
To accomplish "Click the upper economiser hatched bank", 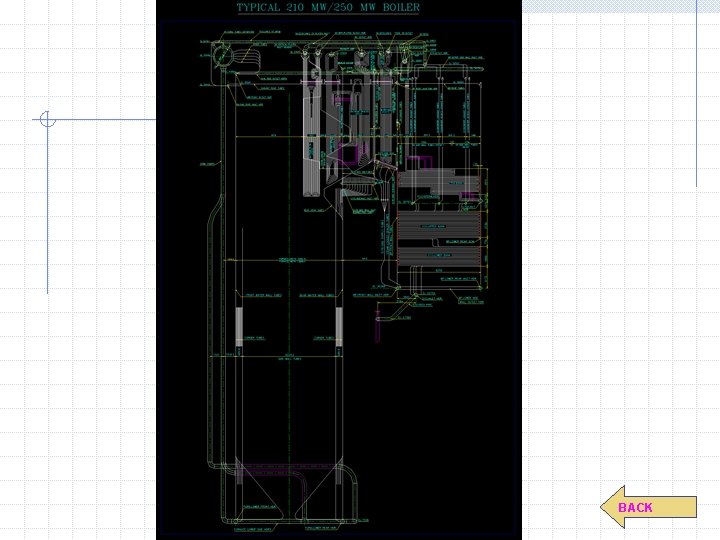I will [439, 225].
